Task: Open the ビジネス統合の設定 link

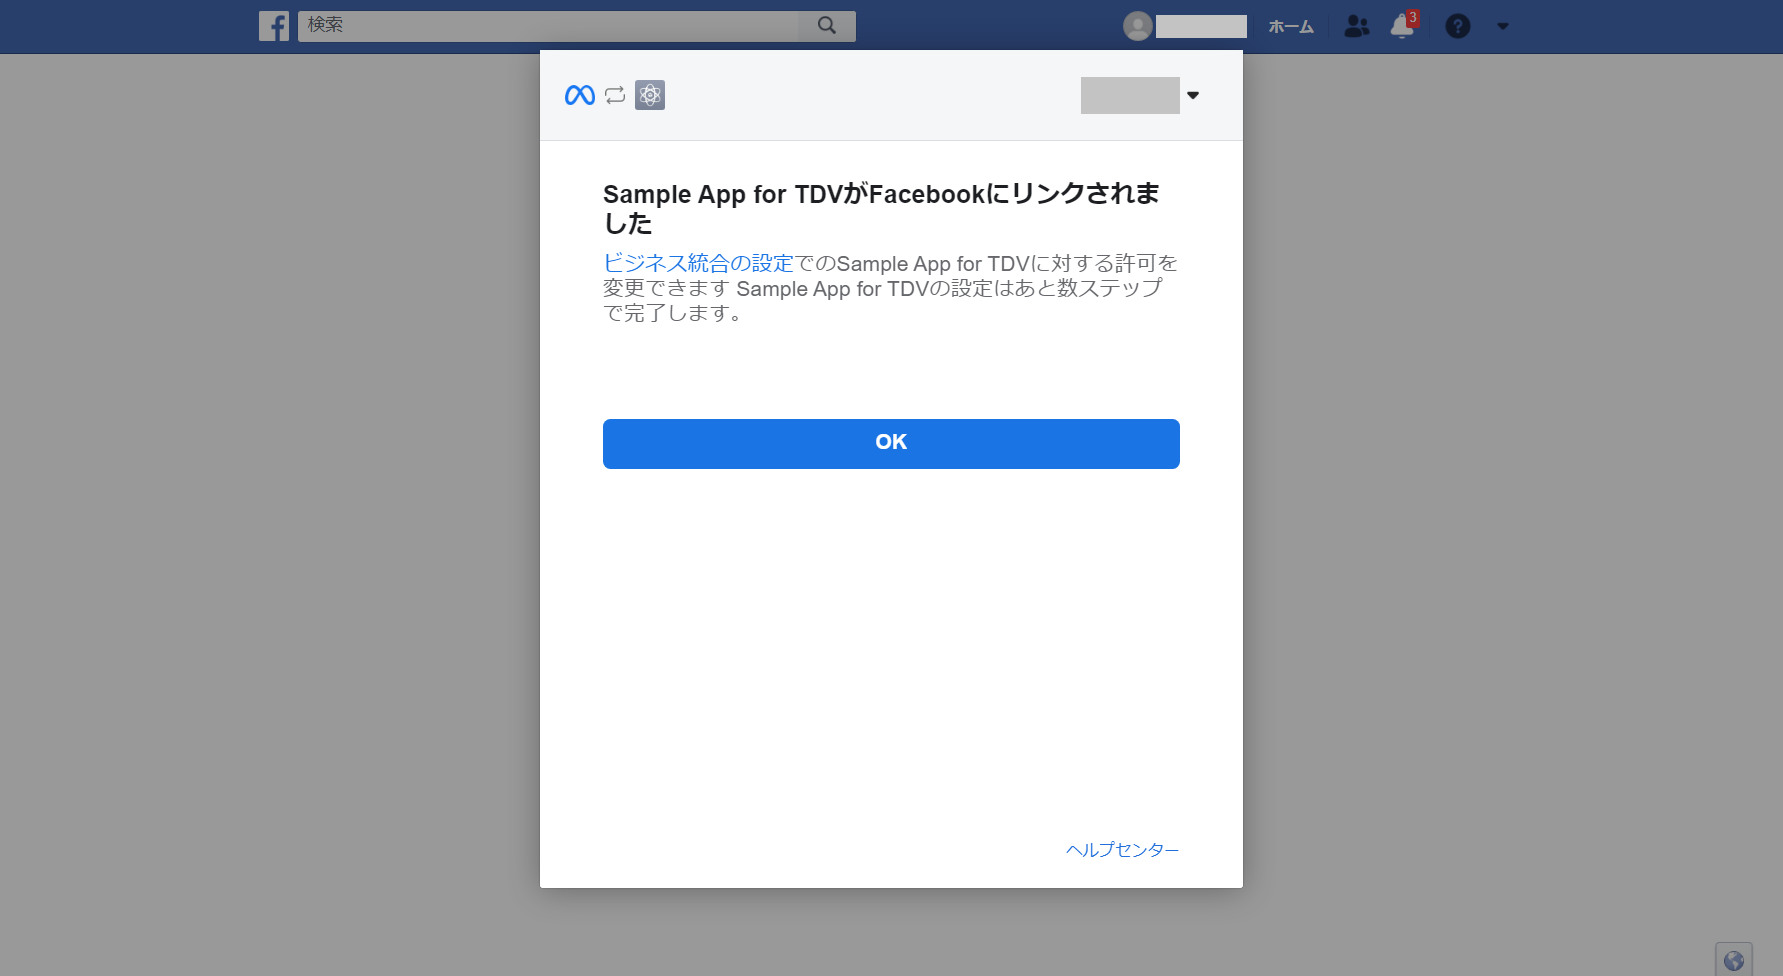Action: pos(698,263)
